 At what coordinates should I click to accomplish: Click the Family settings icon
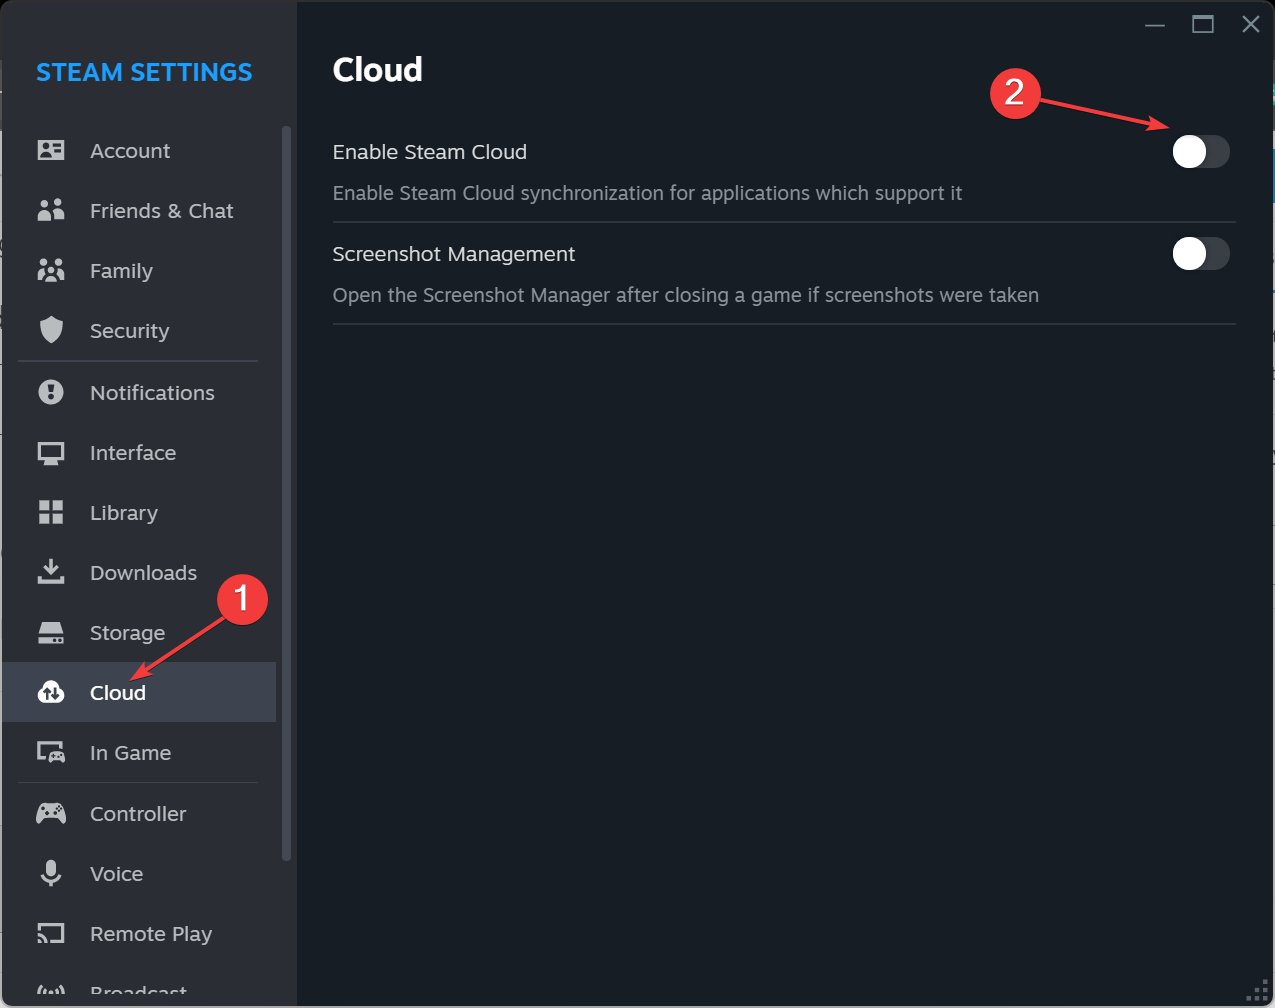coord(51,270)
